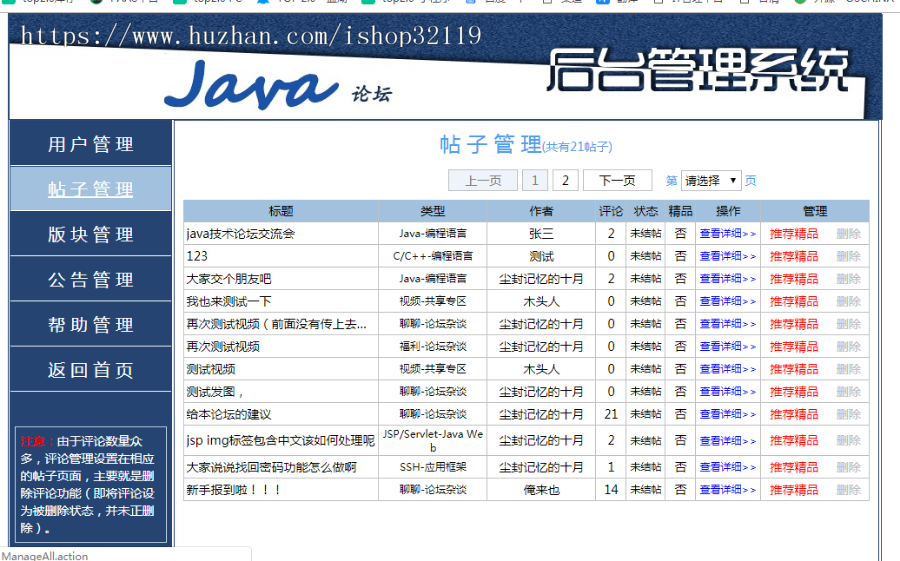Click the 评论 column header
The width and height of the screenshot is (900, 561).
coord(611,211)
